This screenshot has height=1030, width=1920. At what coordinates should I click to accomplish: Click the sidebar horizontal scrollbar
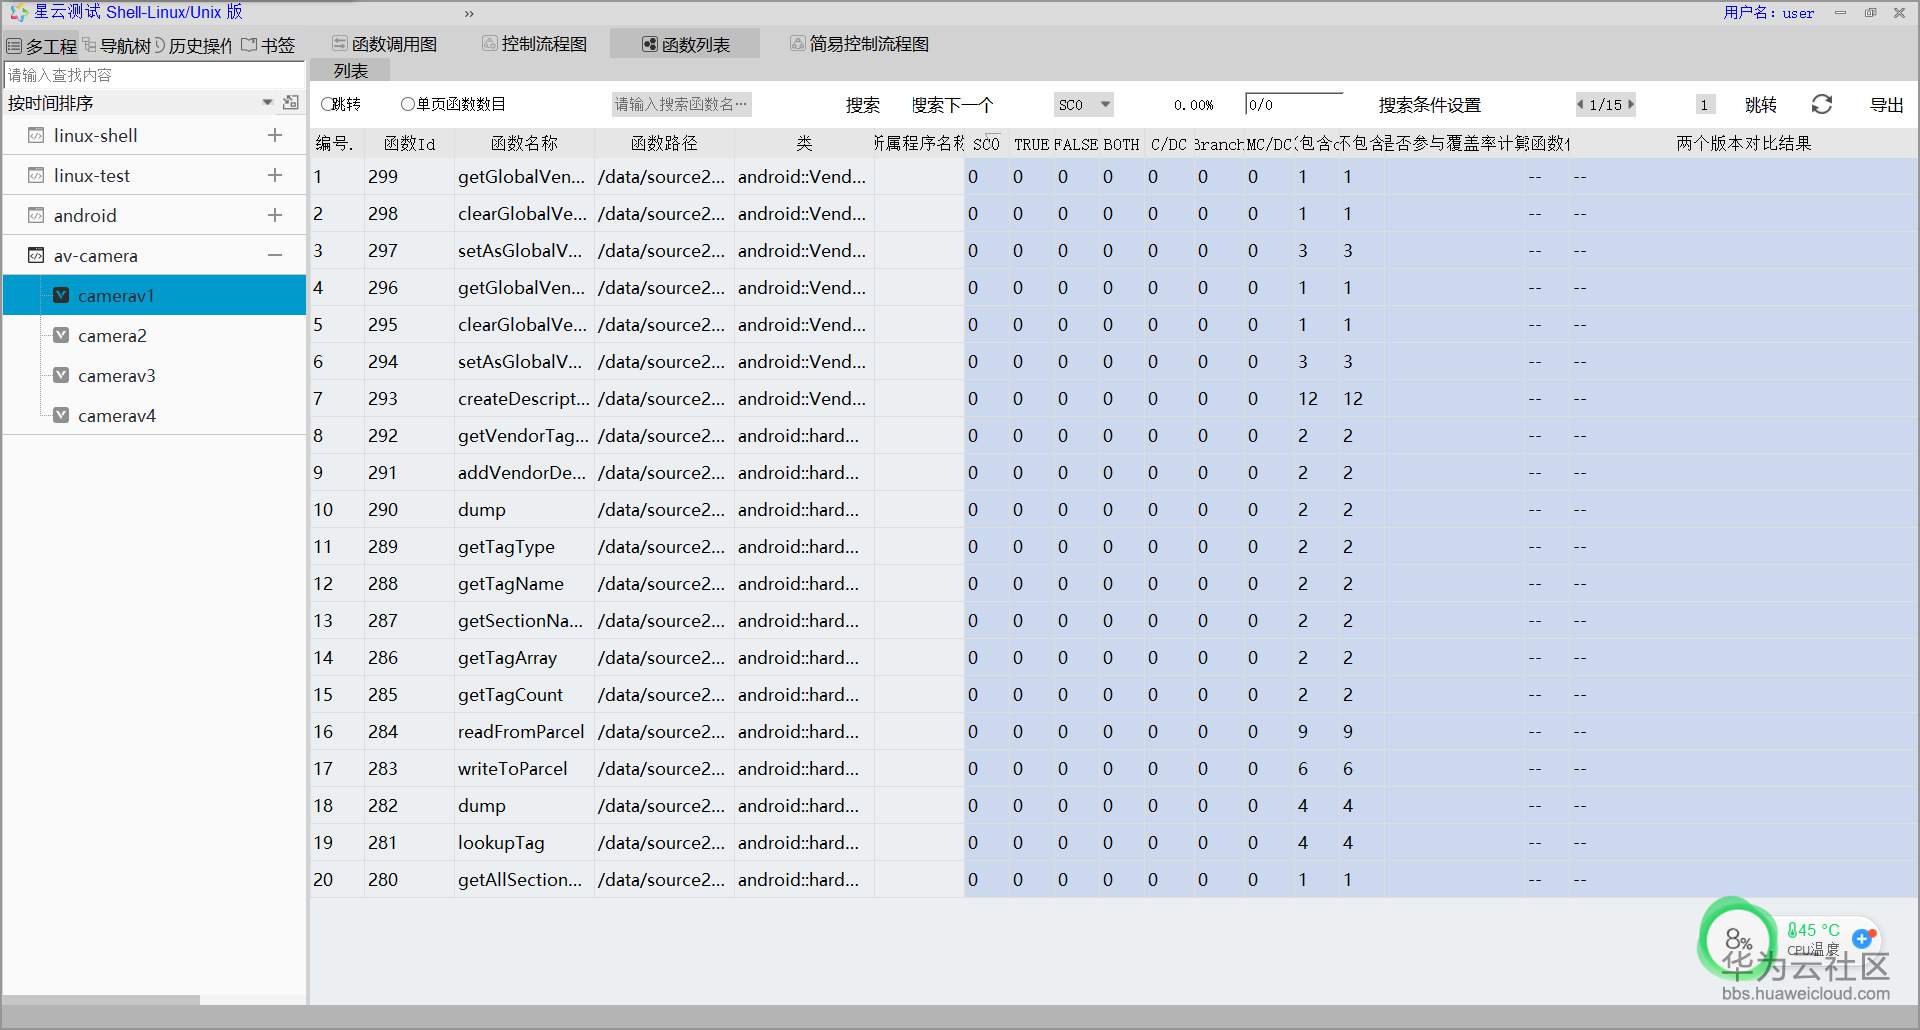[x=101, y=1000]
